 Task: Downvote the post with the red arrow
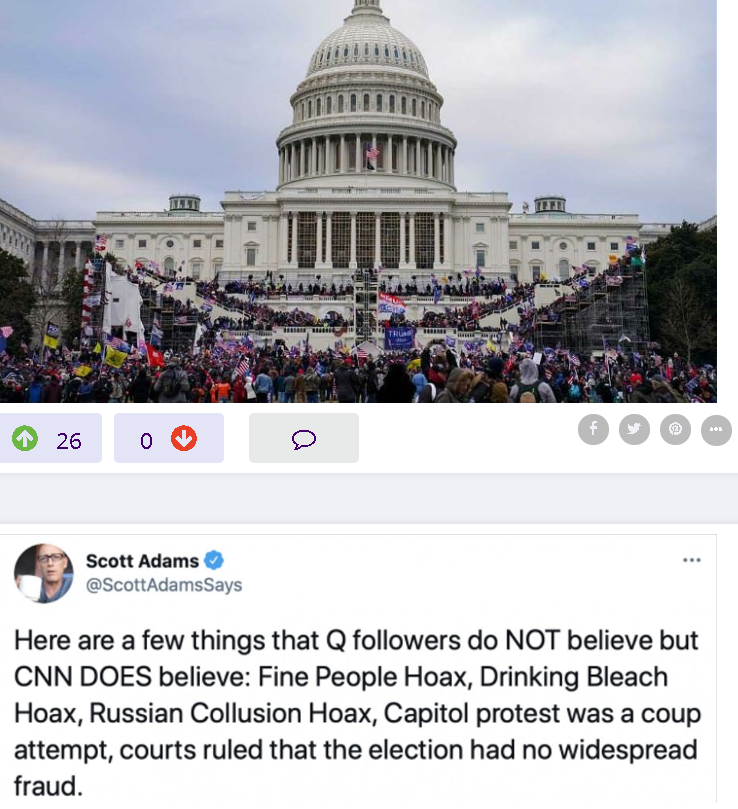[x=184, y=439]
